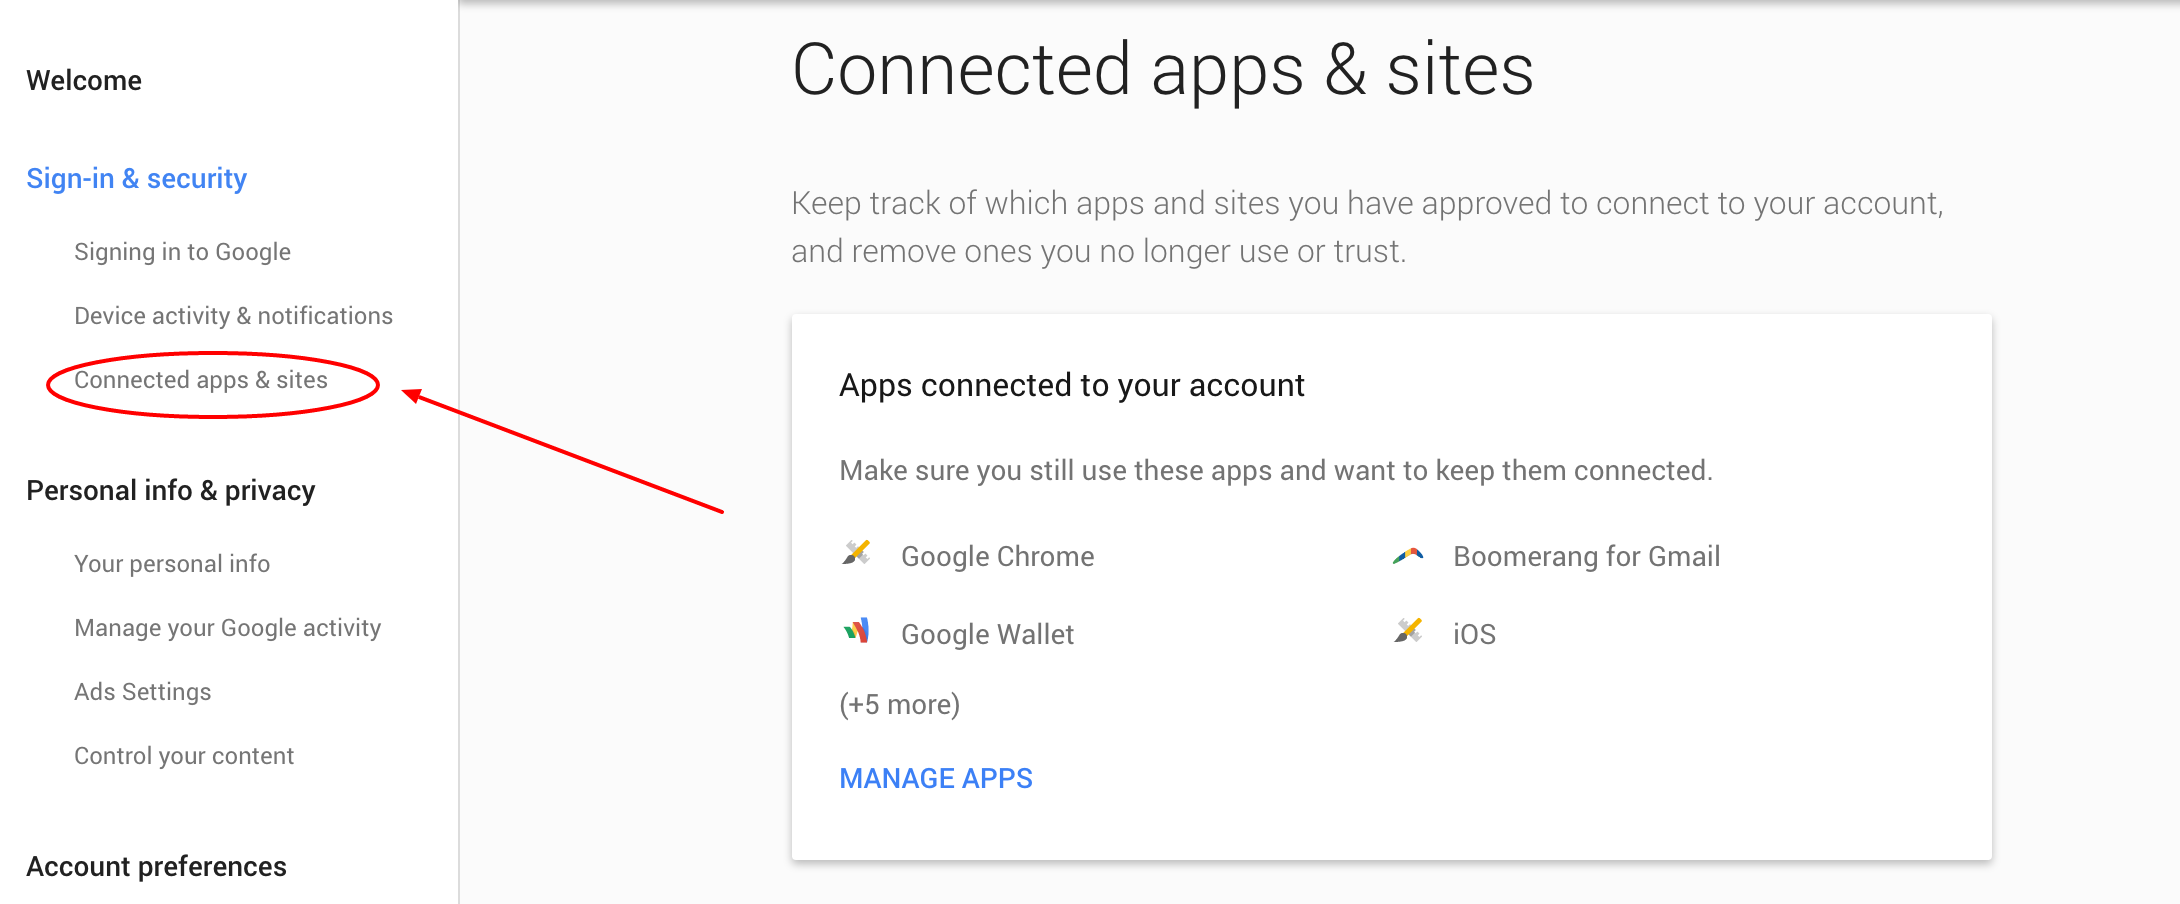2180x904 pixels.
Task: Click the Google Chrome app name
Action: coord(997,556)
